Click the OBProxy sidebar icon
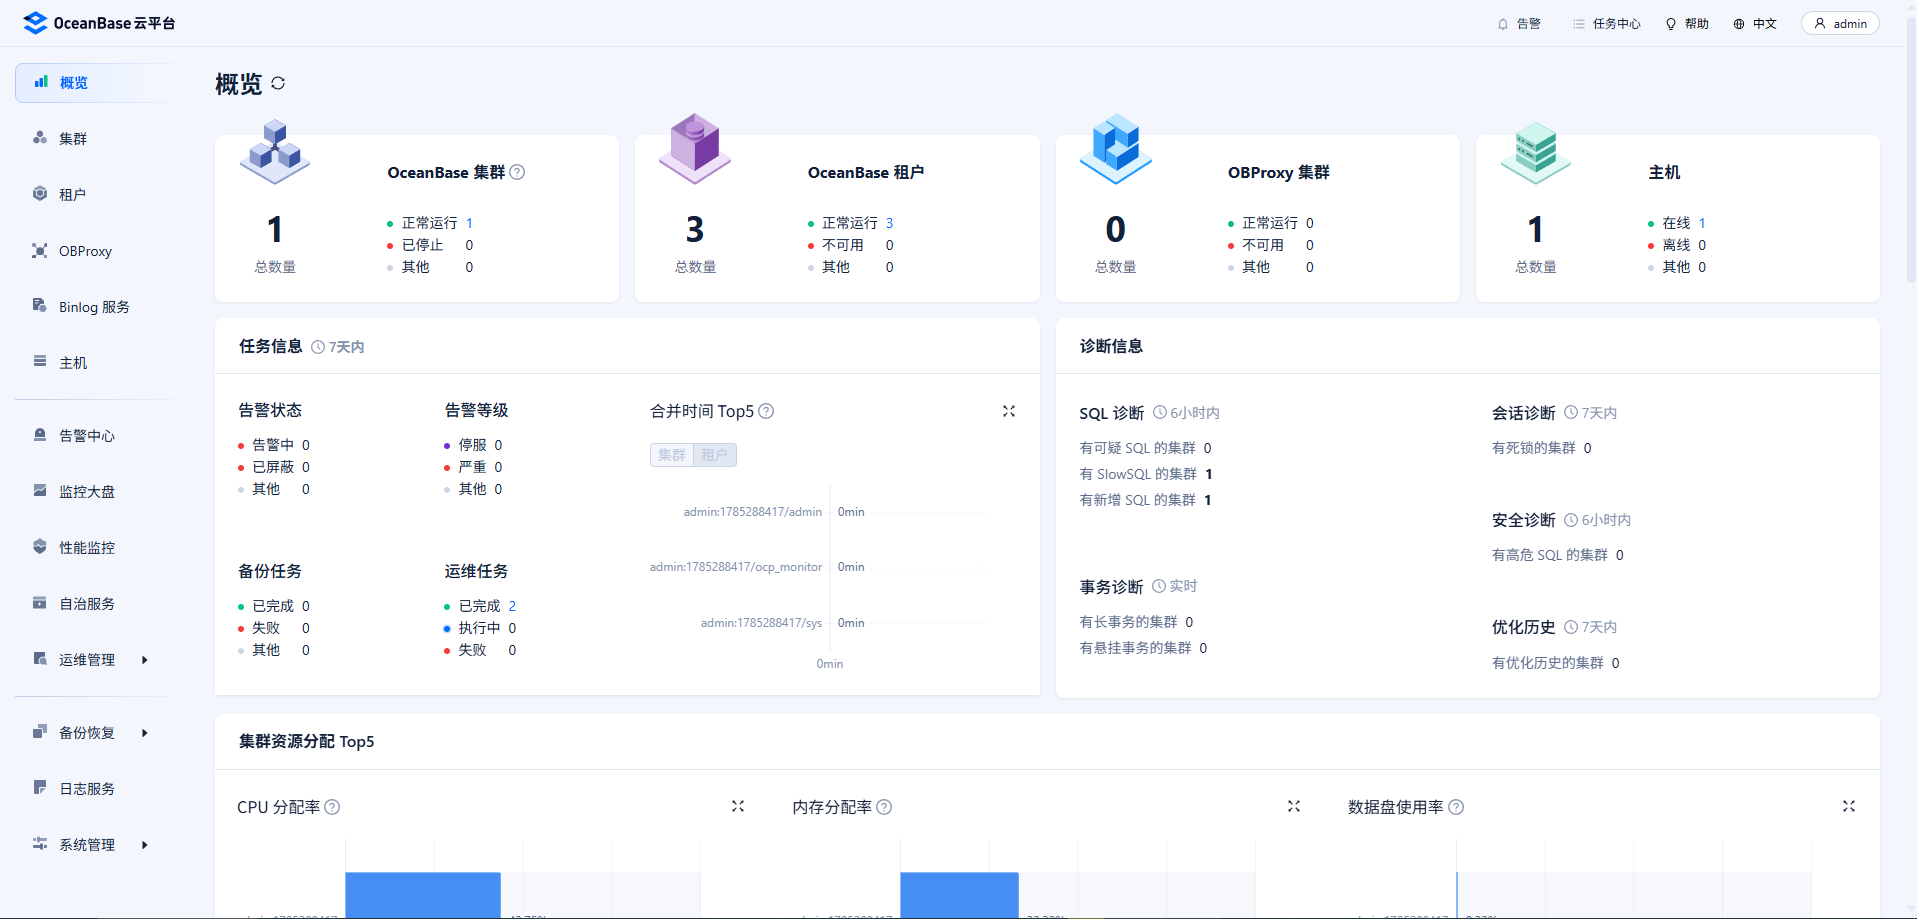This screenshot has height=919, width=1917. (x=40, y=250)
